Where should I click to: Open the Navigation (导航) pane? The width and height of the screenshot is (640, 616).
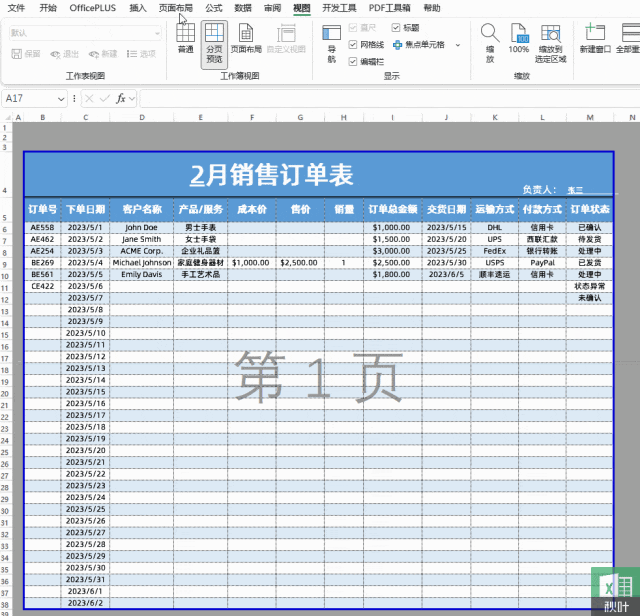tap(331, 44)
